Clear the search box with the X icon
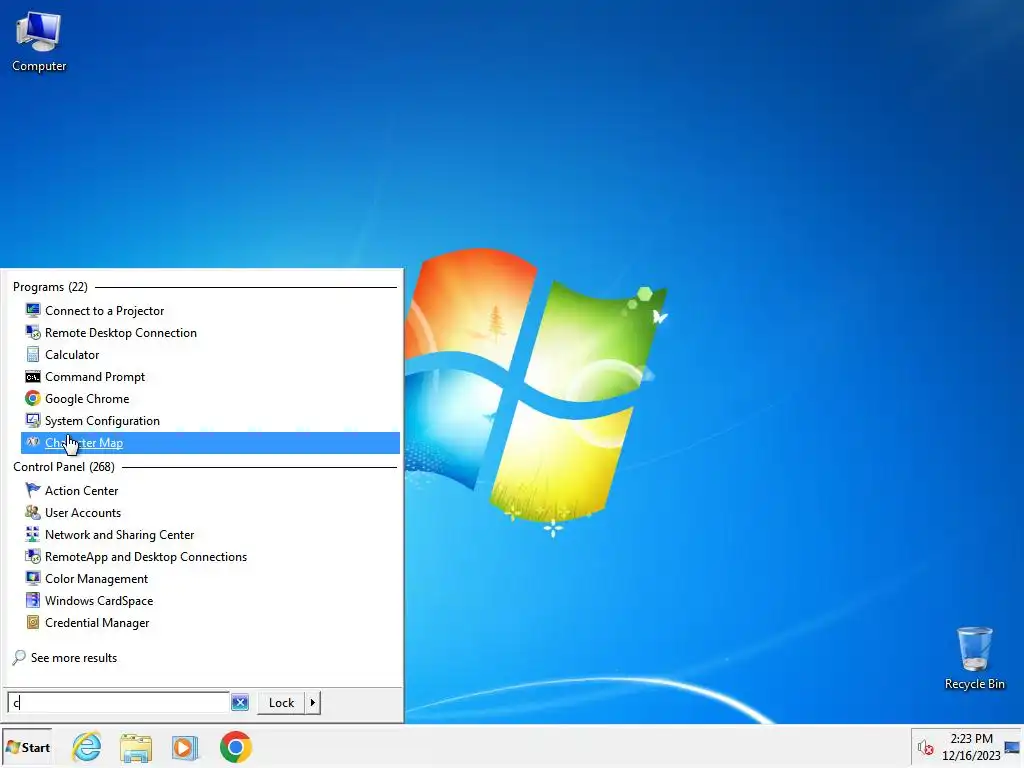 [x=240, y=703]
